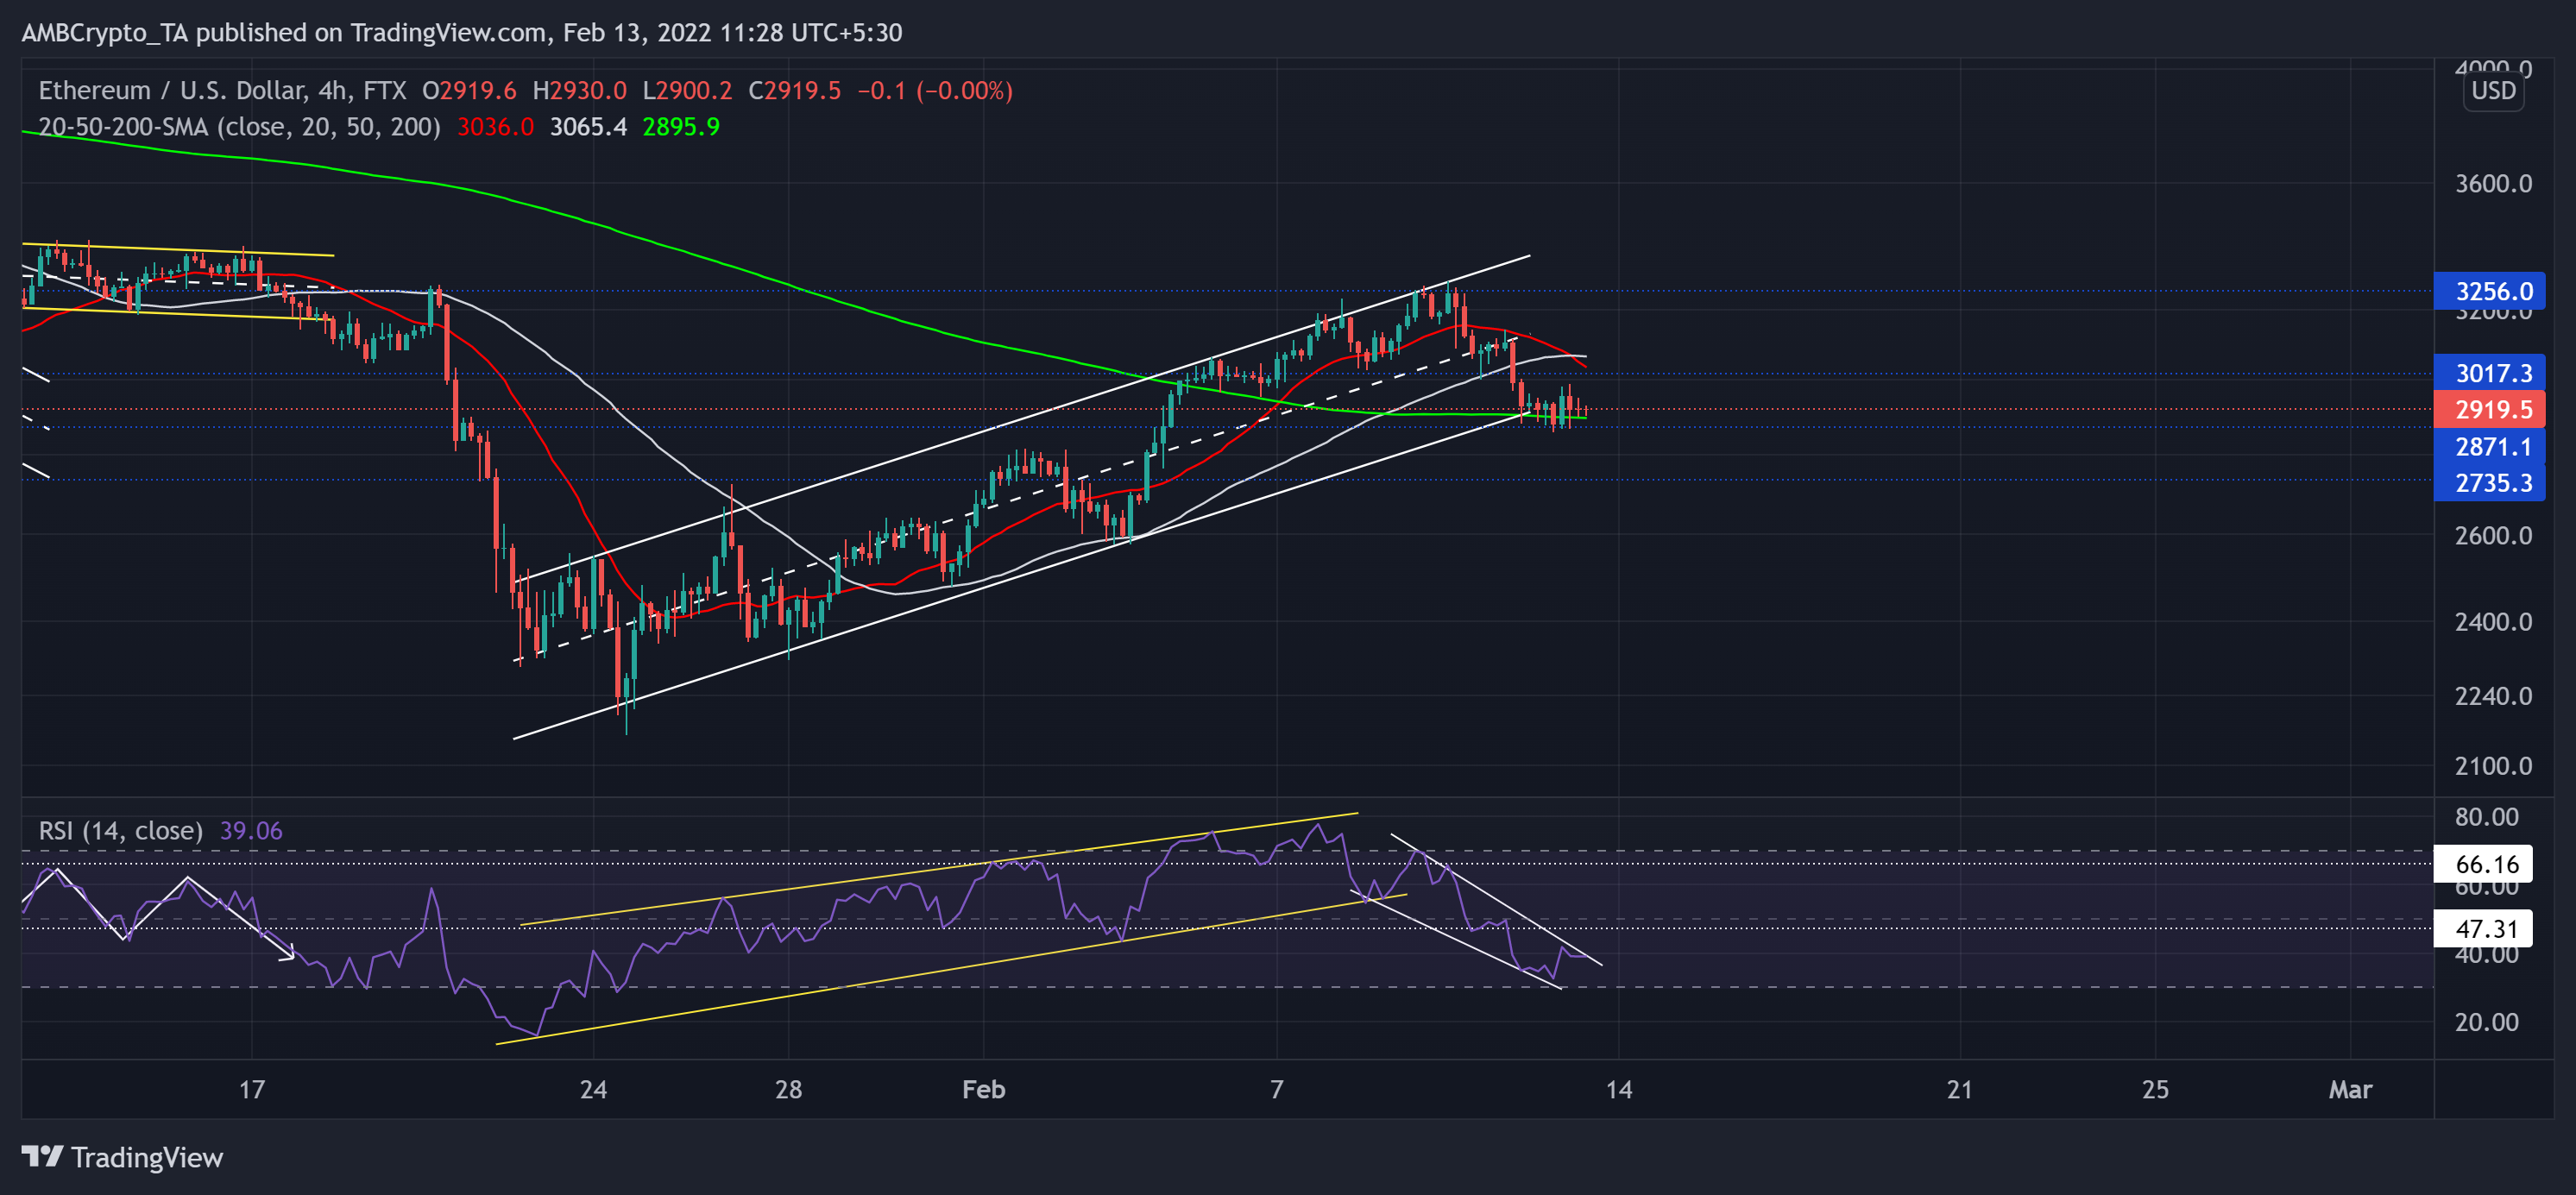
Task: Click the 21 date on time axis
Action: pyautogui.click(x=1959, y=1089)
